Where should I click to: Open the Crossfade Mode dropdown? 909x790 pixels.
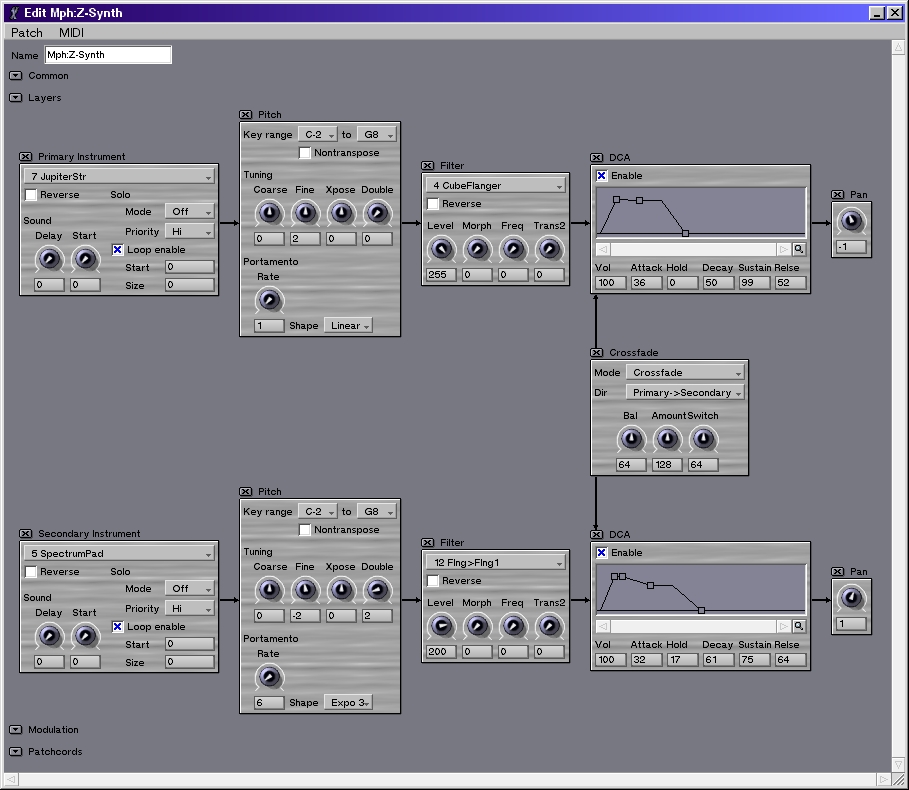pos(685,373)
